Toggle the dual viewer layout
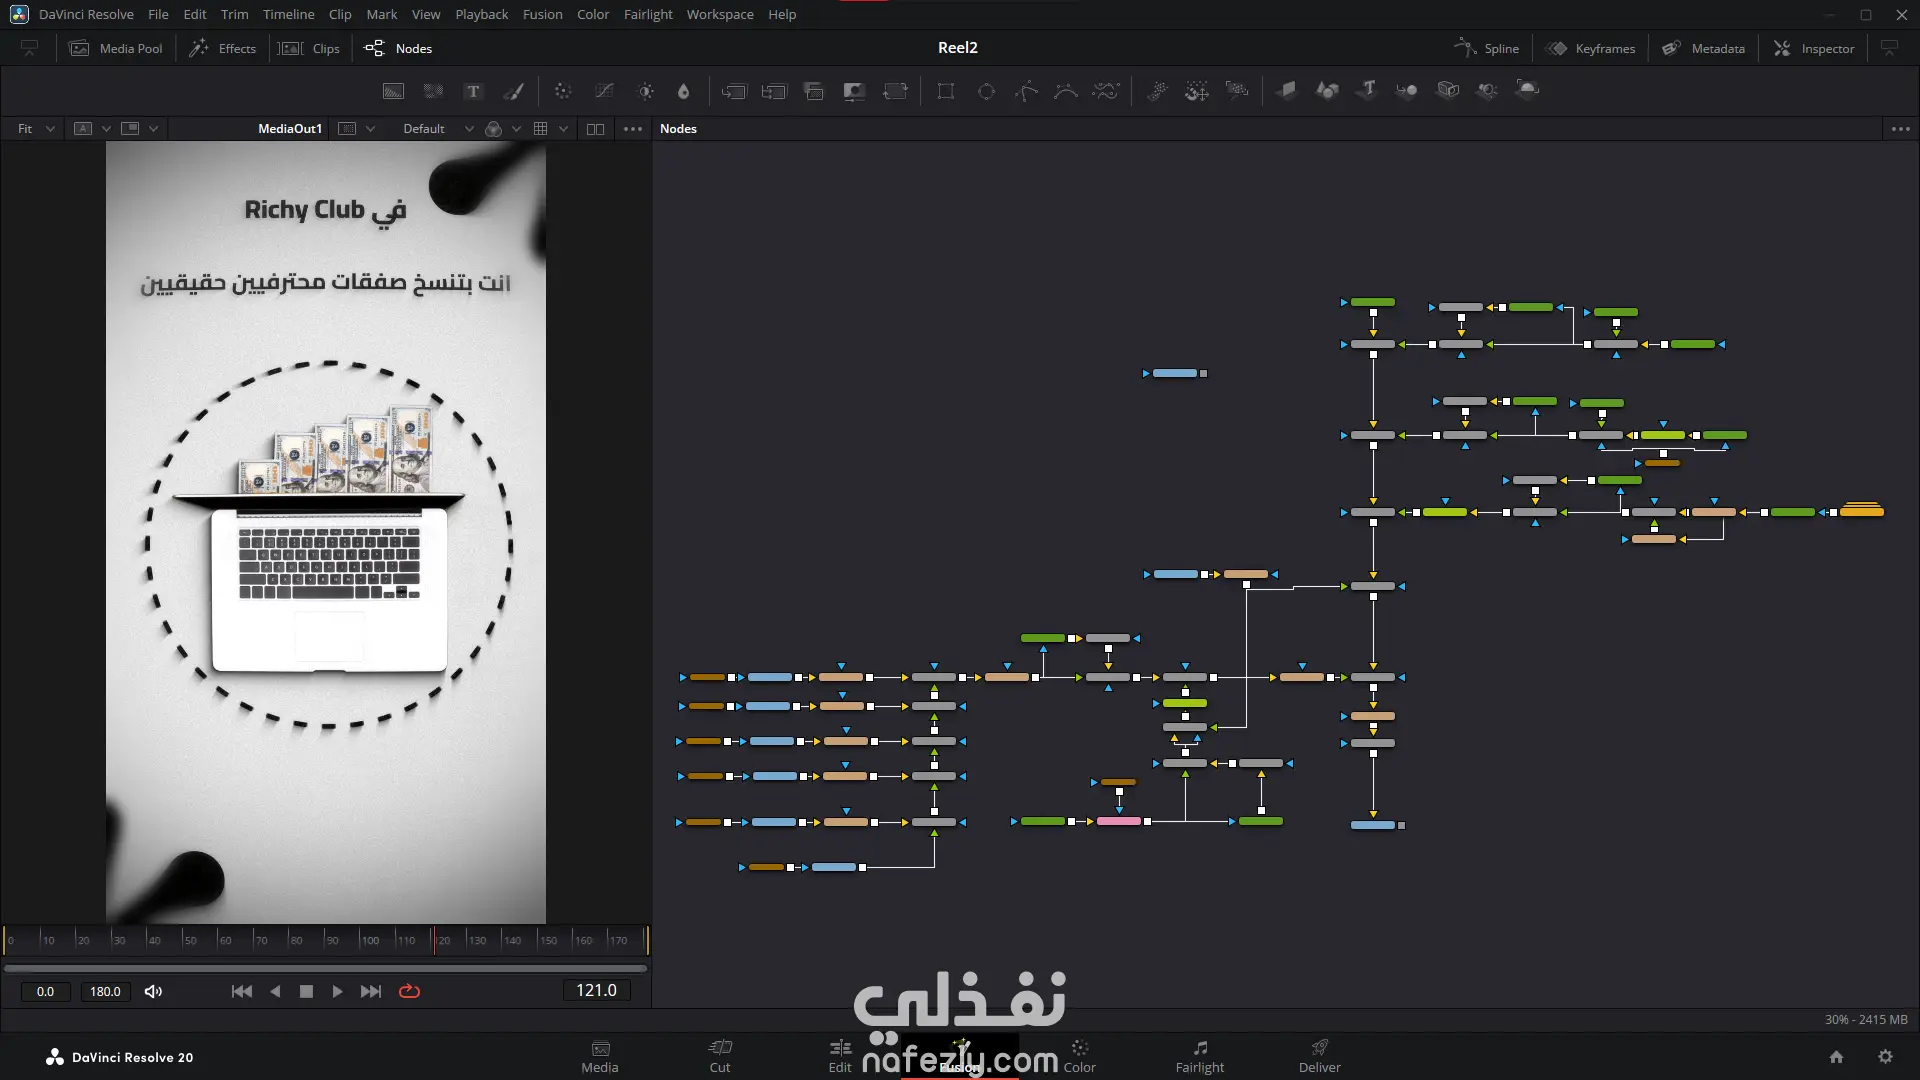The width and height of the screenshot is (1920, 1080). 595,129
